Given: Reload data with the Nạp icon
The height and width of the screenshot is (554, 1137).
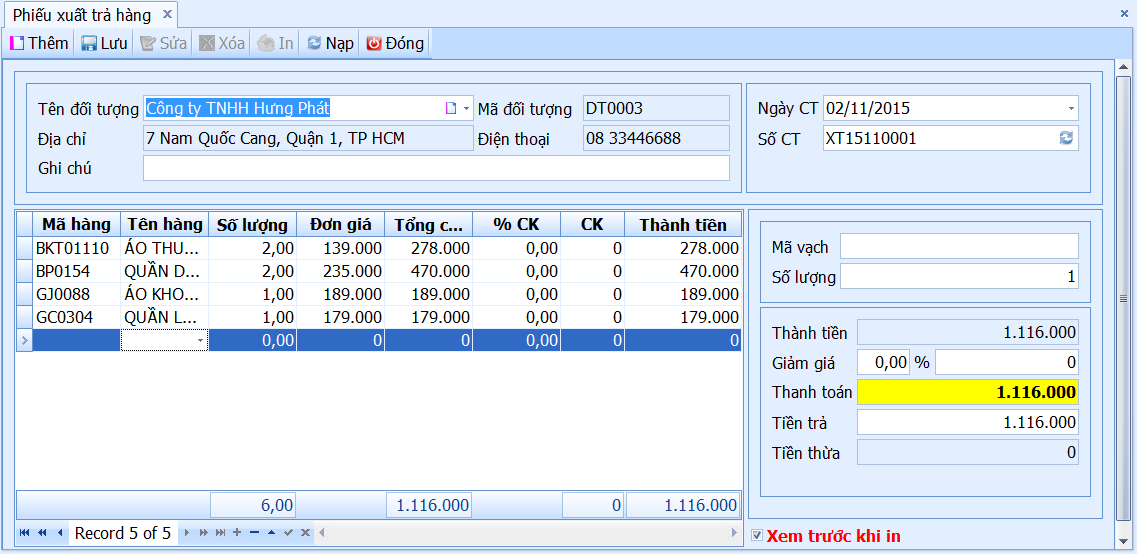Looking at the screenshot, I should tap(314, 44).
